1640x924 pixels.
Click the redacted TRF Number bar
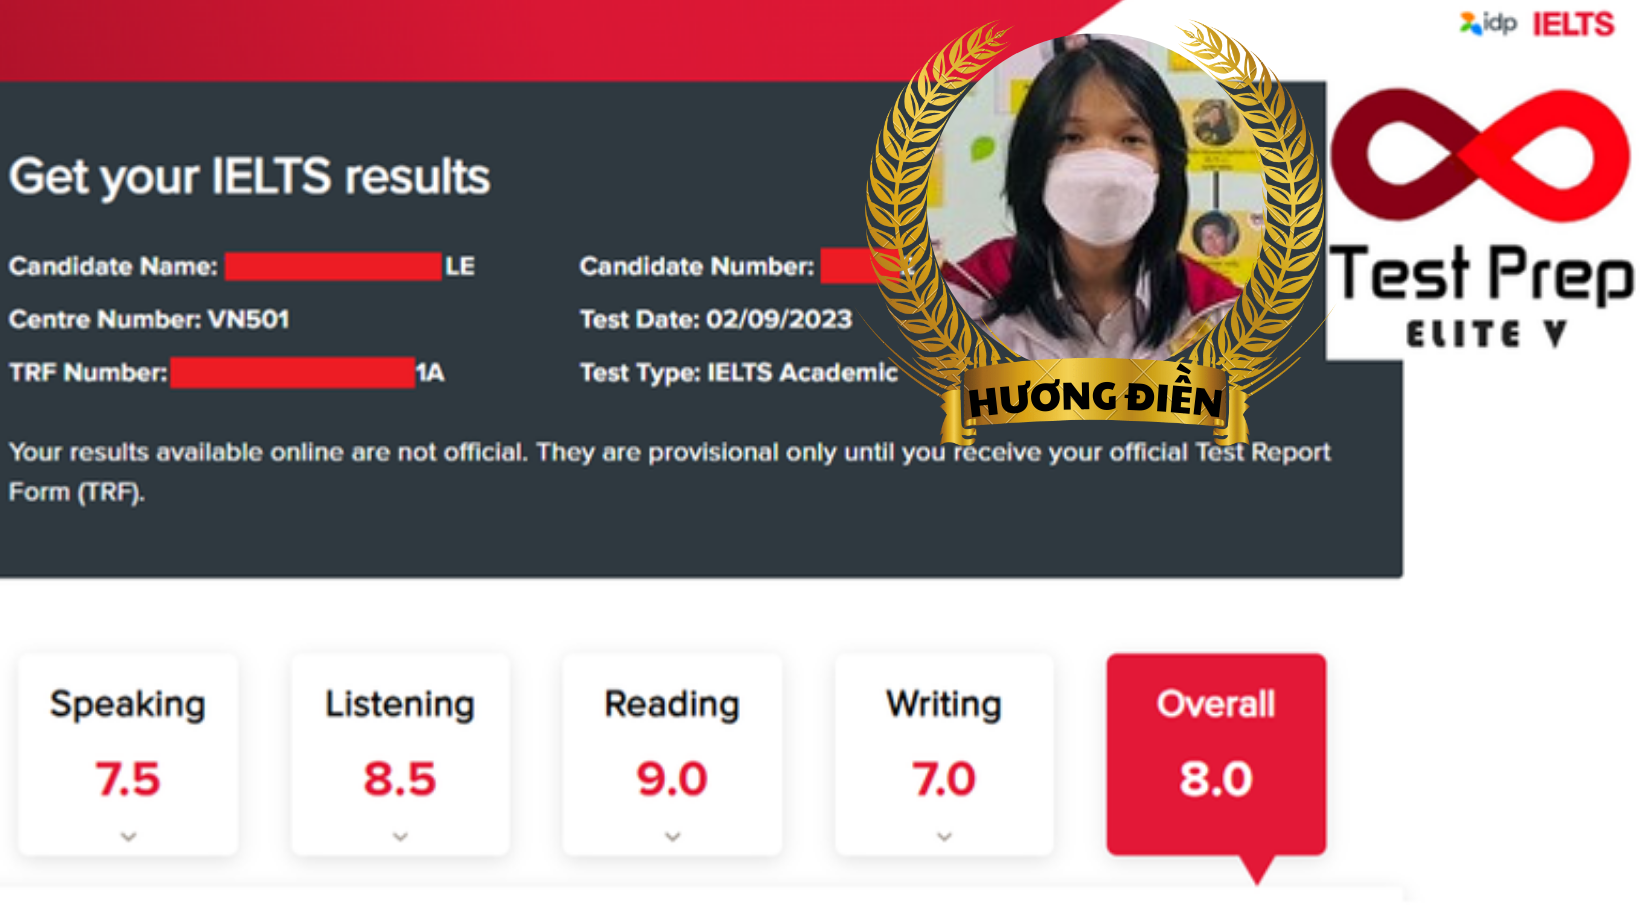click(293, 372)
